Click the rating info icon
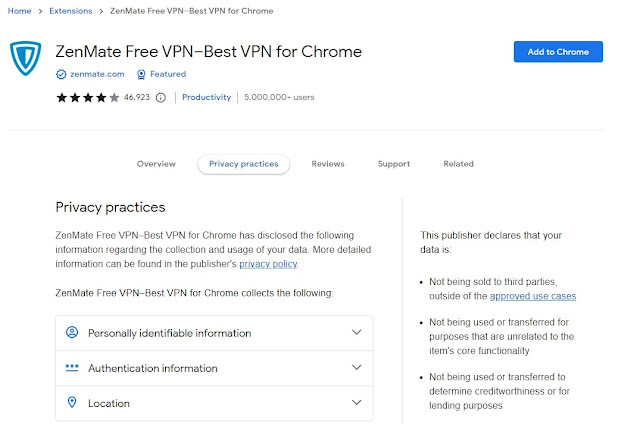The height and width of the screenshot is (438, 640). [x=161, y=97]
